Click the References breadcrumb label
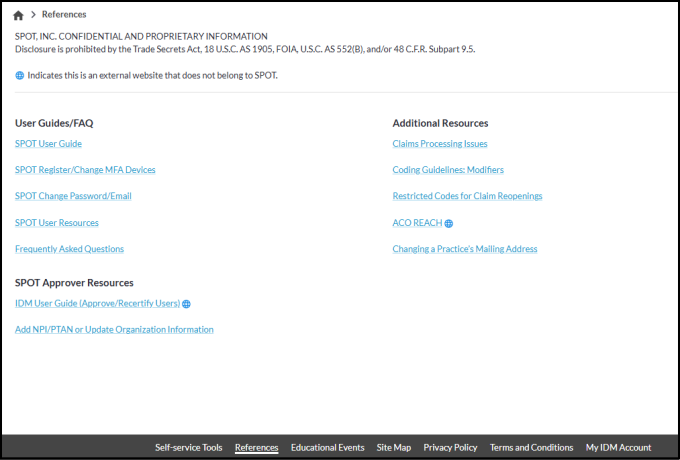This screenshot has width=680, height=460. pyautogui.click(x=64, y=15)
